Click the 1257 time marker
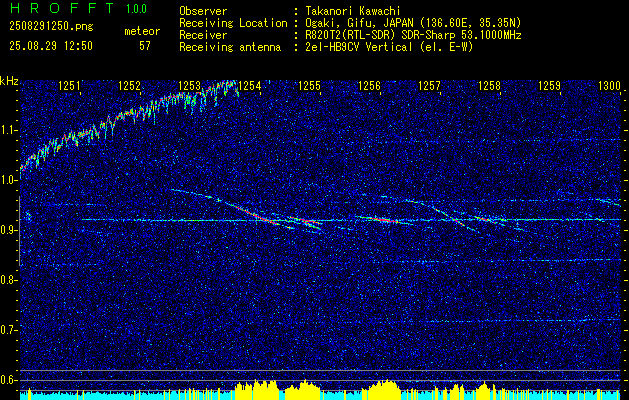Screen dimensions: 629x400 [x=430, y=85]
